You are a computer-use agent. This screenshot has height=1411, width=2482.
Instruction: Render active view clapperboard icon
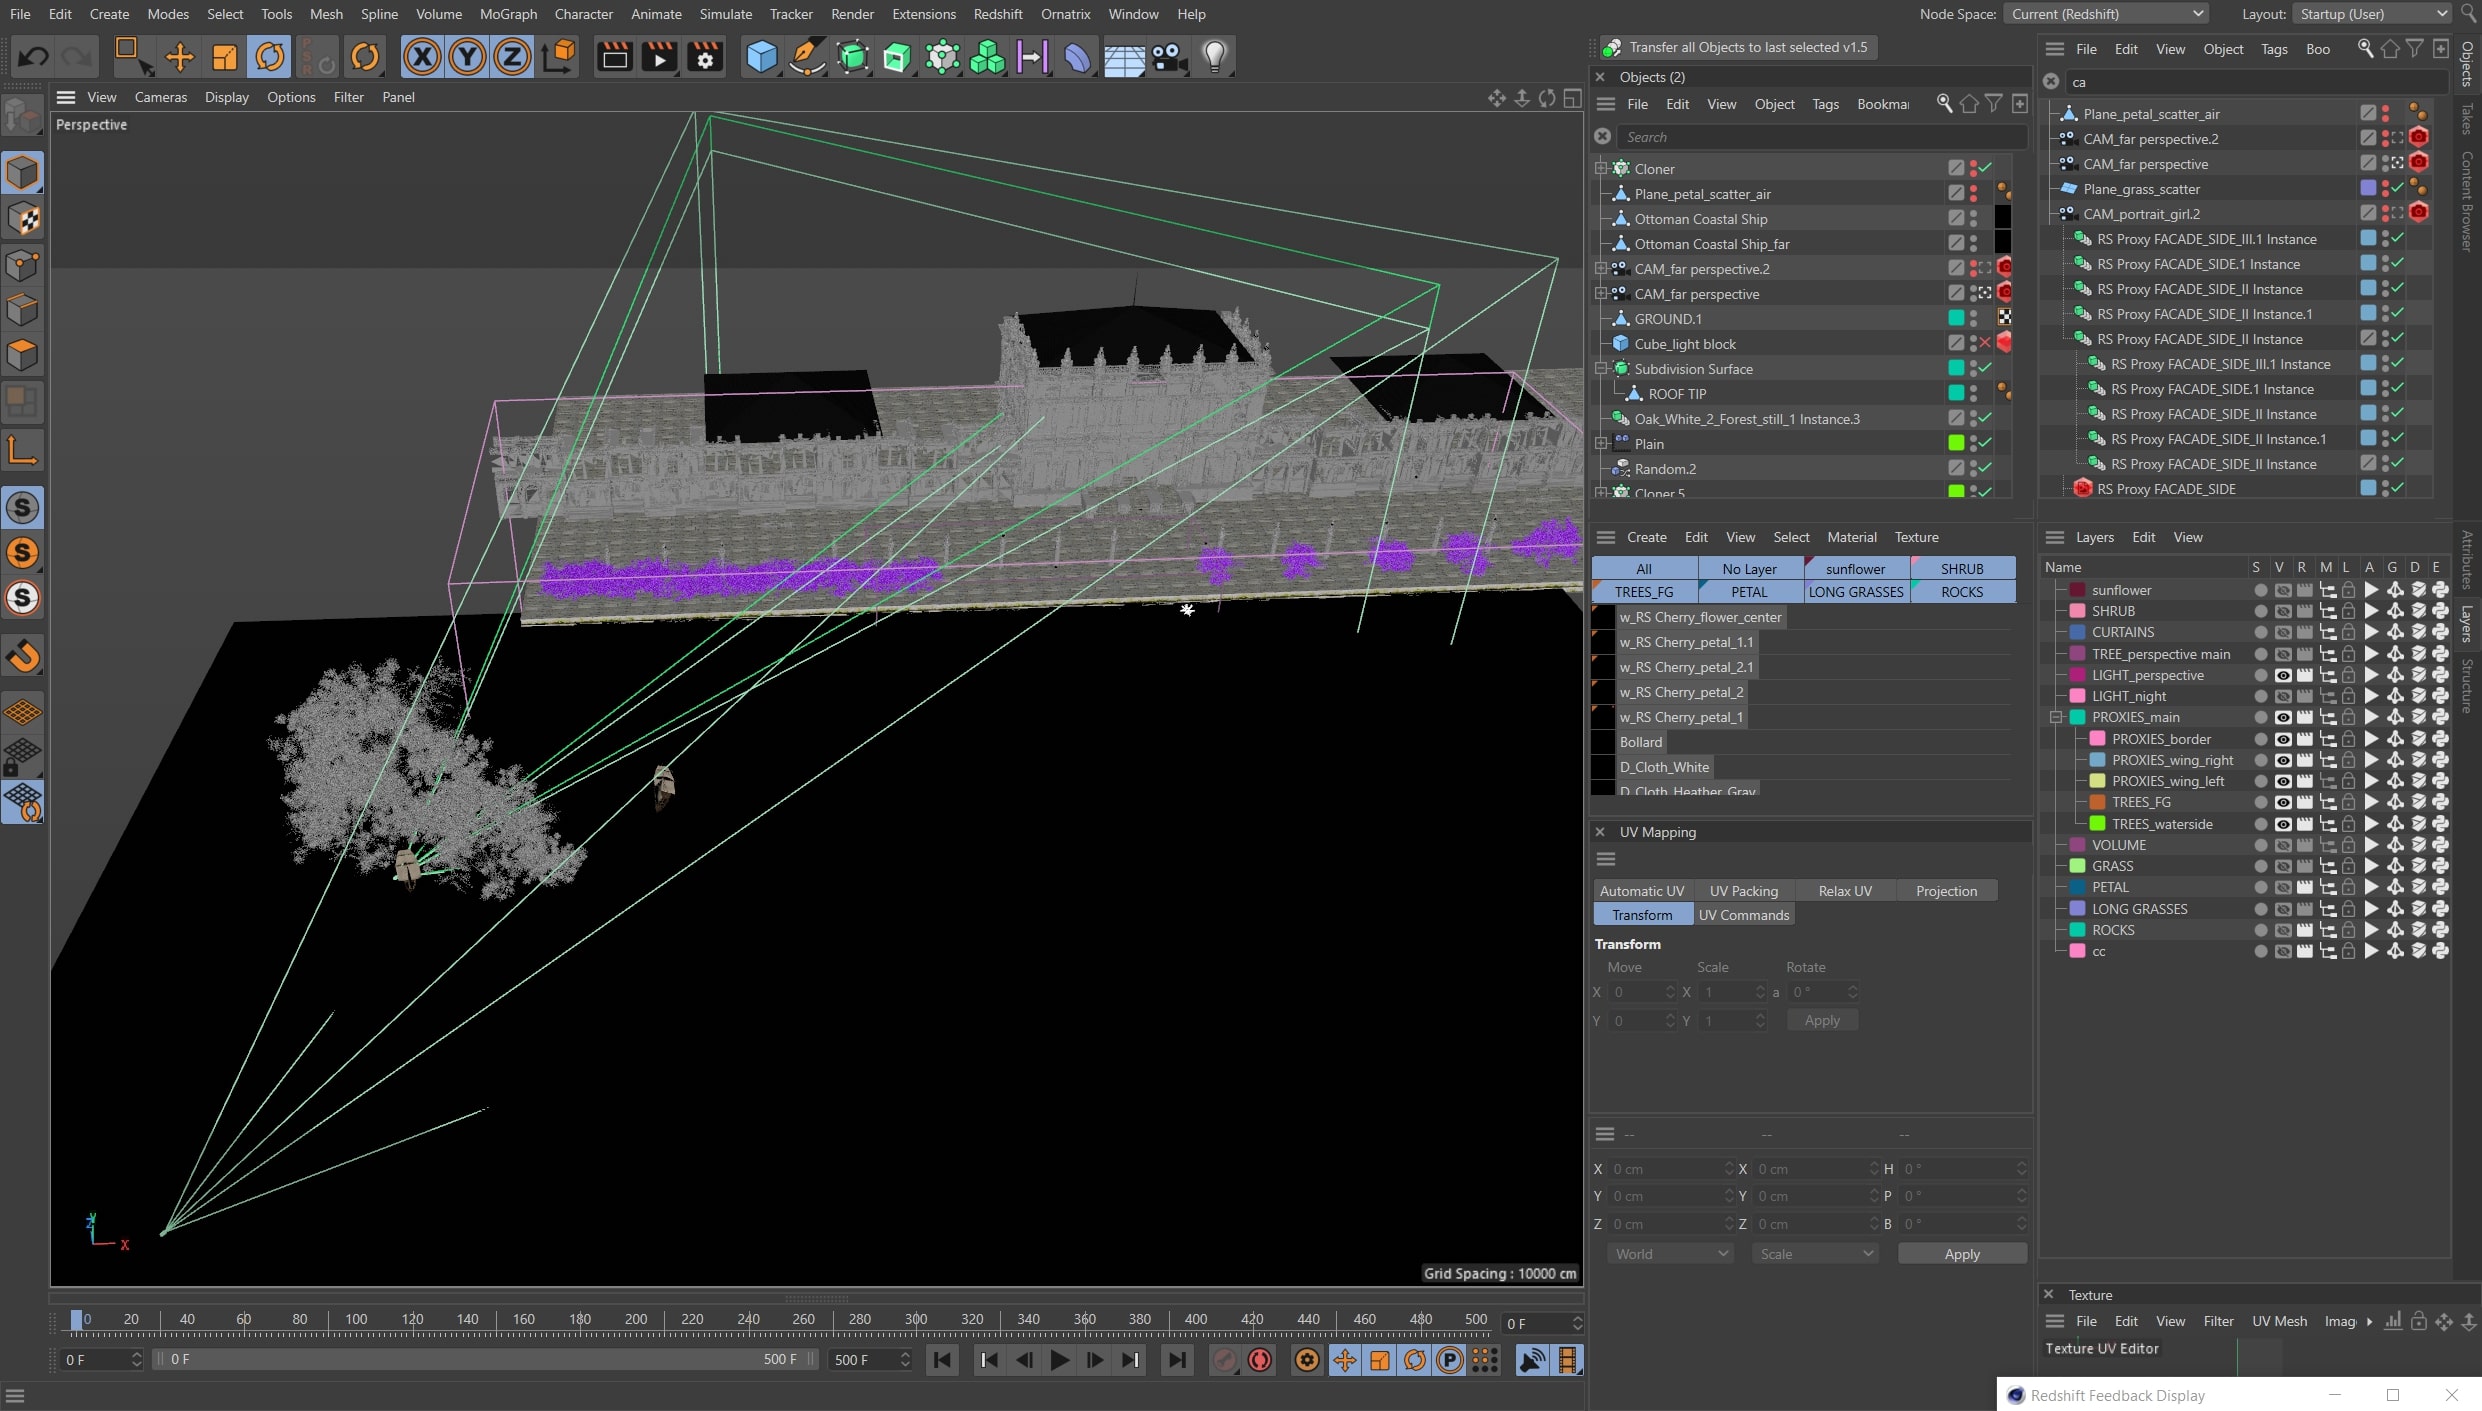tap(614, 56)
